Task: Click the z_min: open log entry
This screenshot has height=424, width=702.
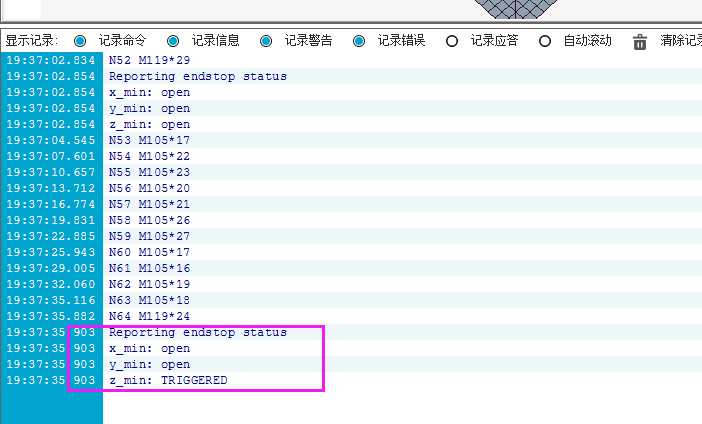Action: 149,124
